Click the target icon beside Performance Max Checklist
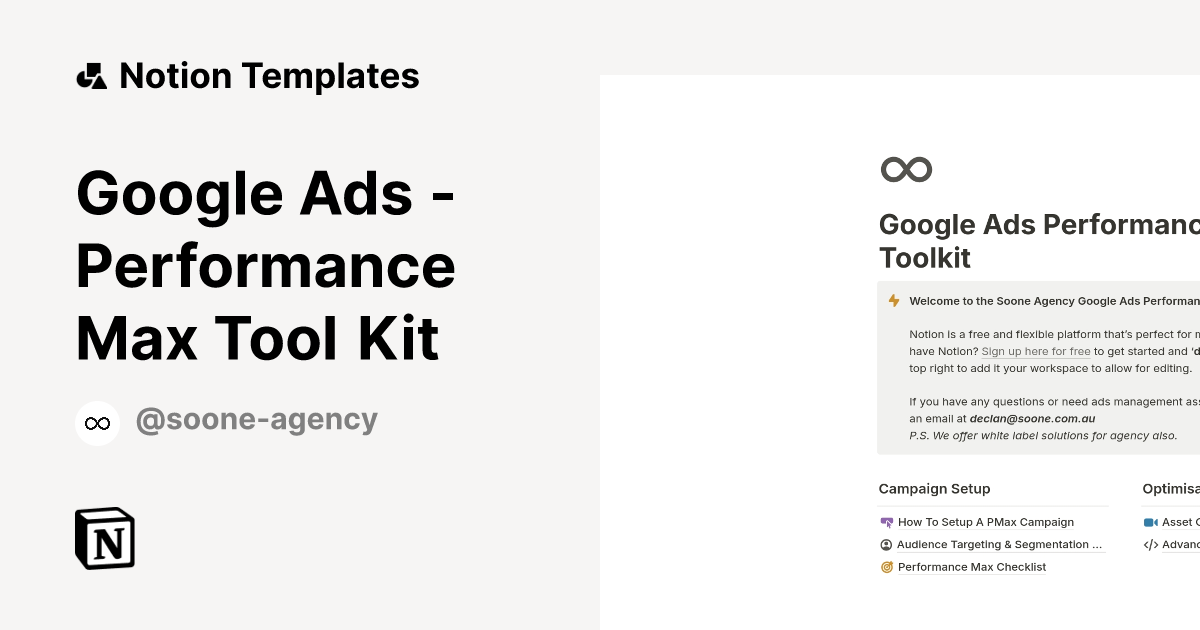This screenshot has width=1200, height=630. [x=886, y=567]
